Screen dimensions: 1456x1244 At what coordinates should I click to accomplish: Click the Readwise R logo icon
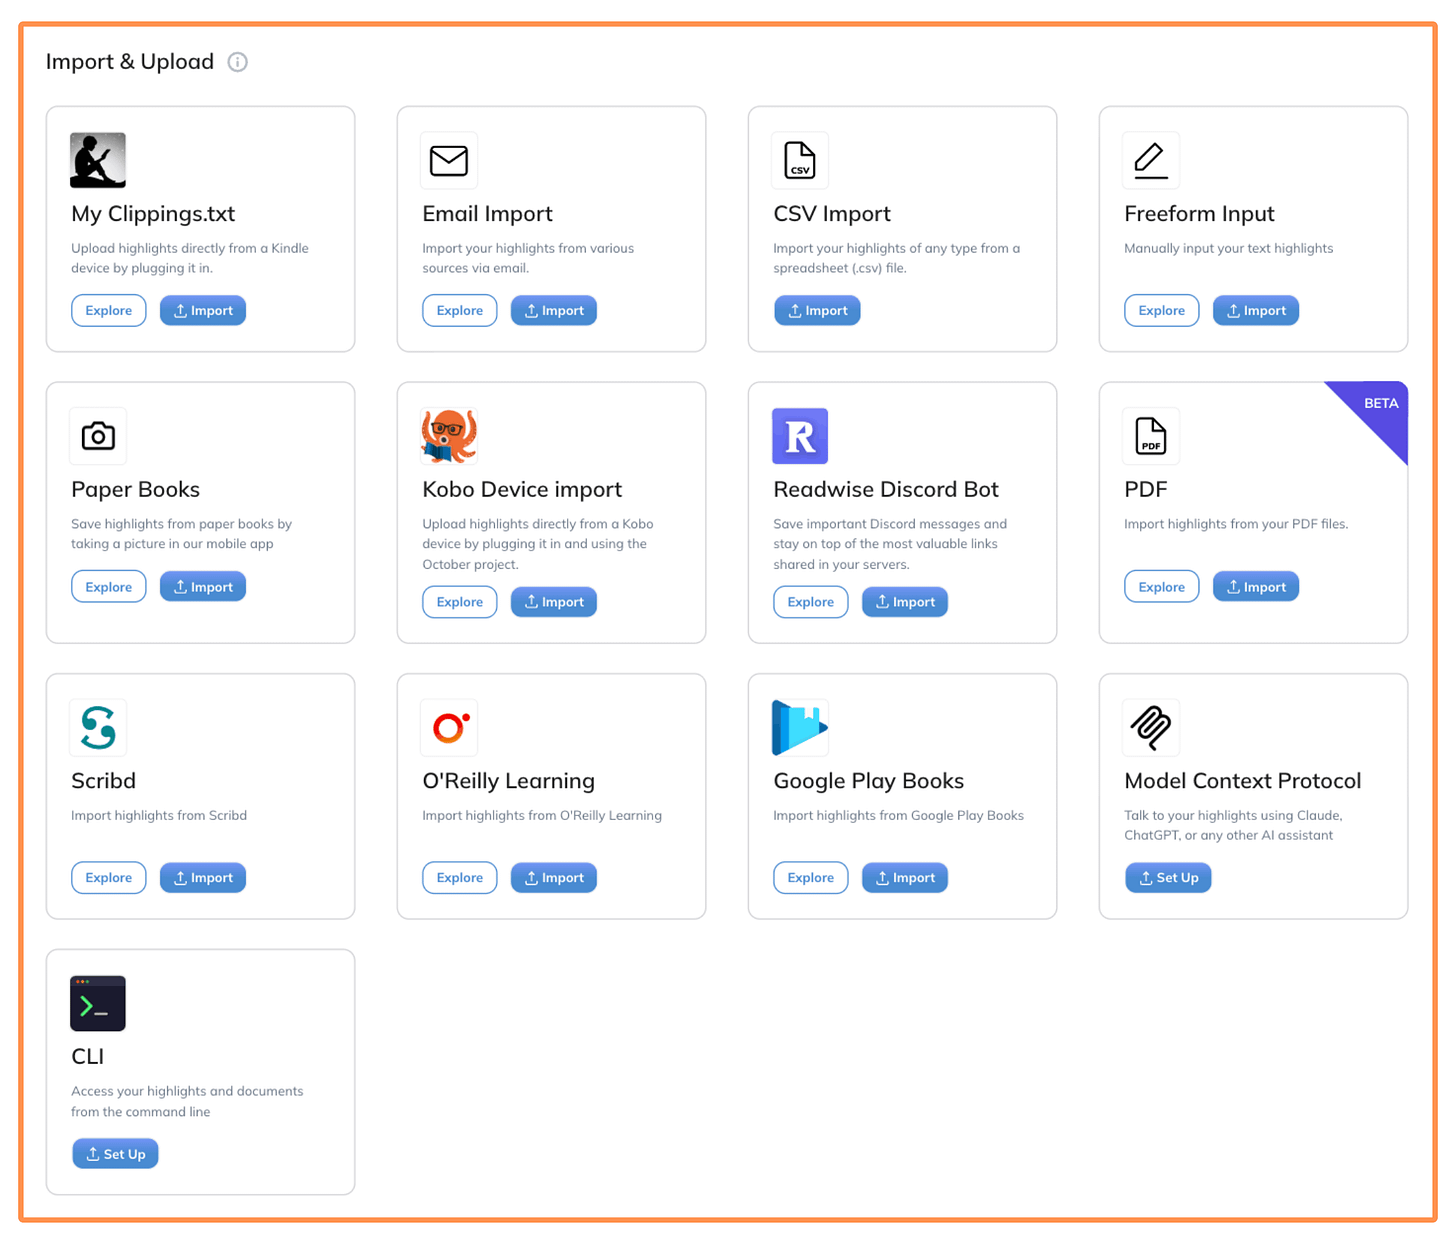(800, 436)
